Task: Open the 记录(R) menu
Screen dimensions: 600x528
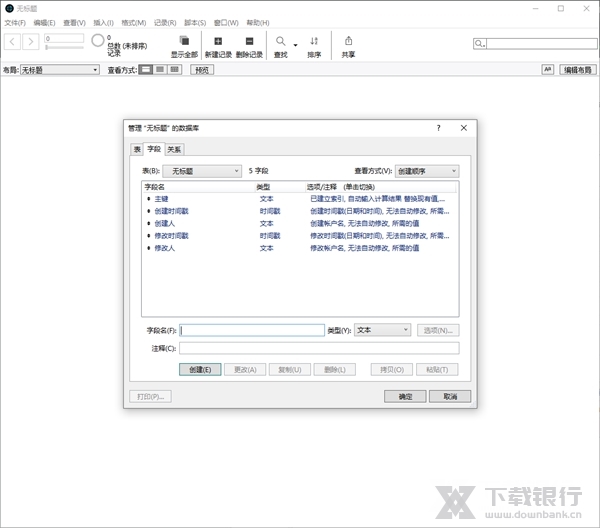Action: pos(165,23)
